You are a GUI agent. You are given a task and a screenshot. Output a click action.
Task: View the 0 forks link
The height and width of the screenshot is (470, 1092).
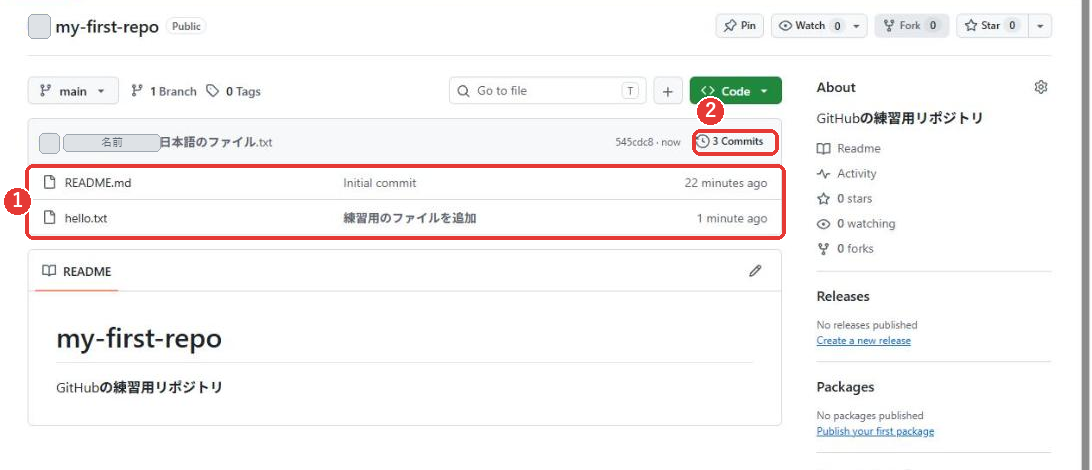coord(855,249)
